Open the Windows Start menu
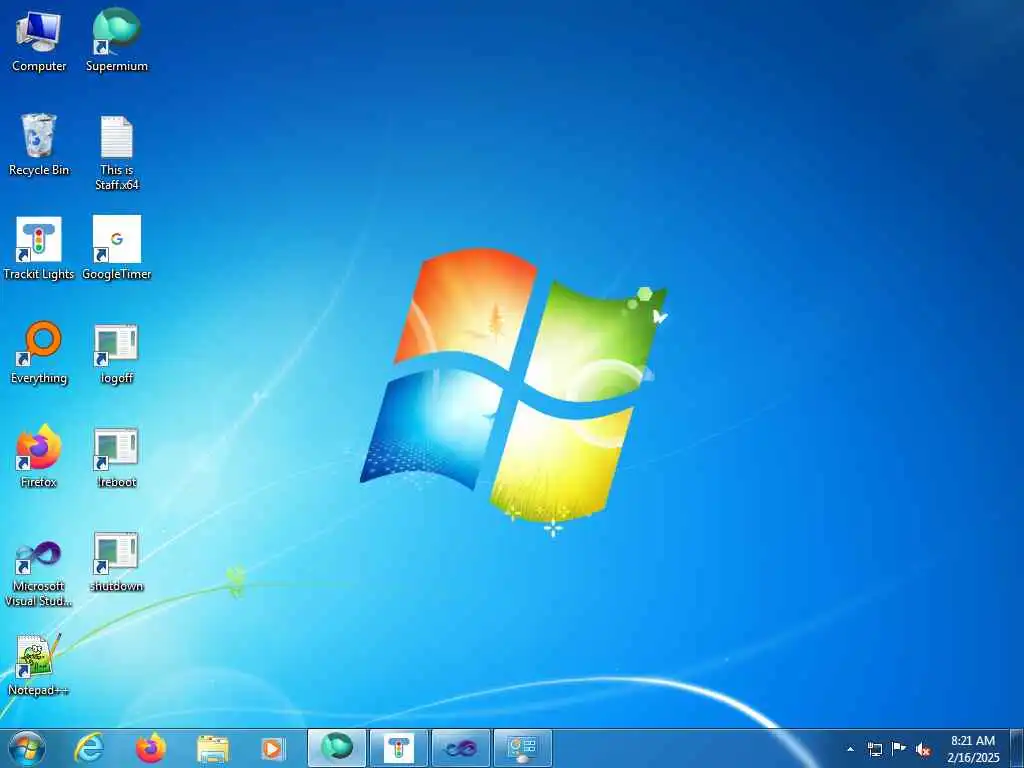 (x=27, y=748)
